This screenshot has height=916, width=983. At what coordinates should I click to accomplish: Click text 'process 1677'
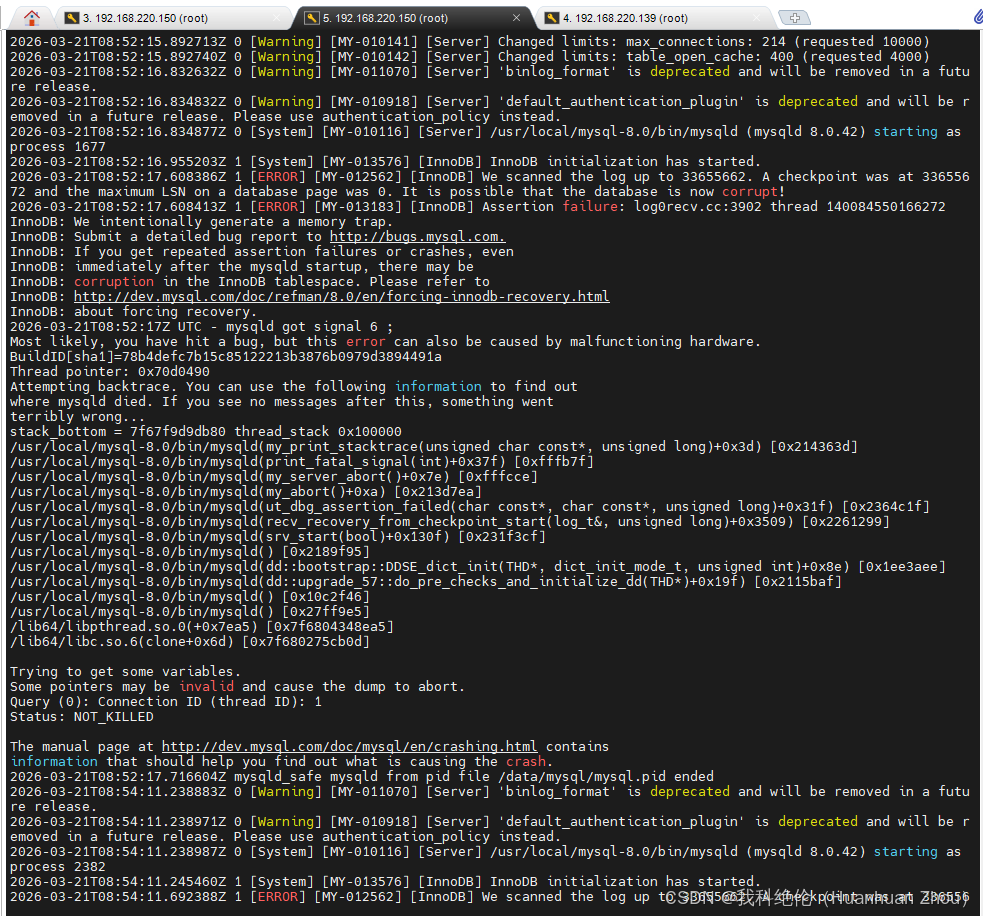tap(58, 147)
